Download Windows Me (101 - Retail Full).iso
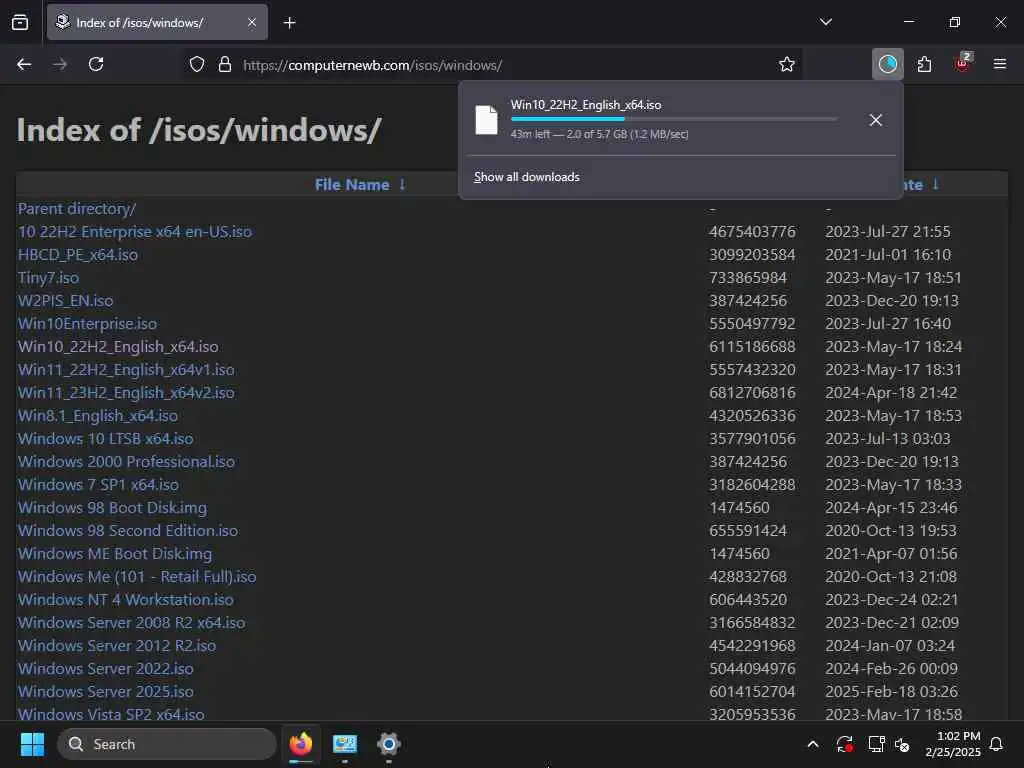Screen dimensions: 1024x768 (137, 577)
